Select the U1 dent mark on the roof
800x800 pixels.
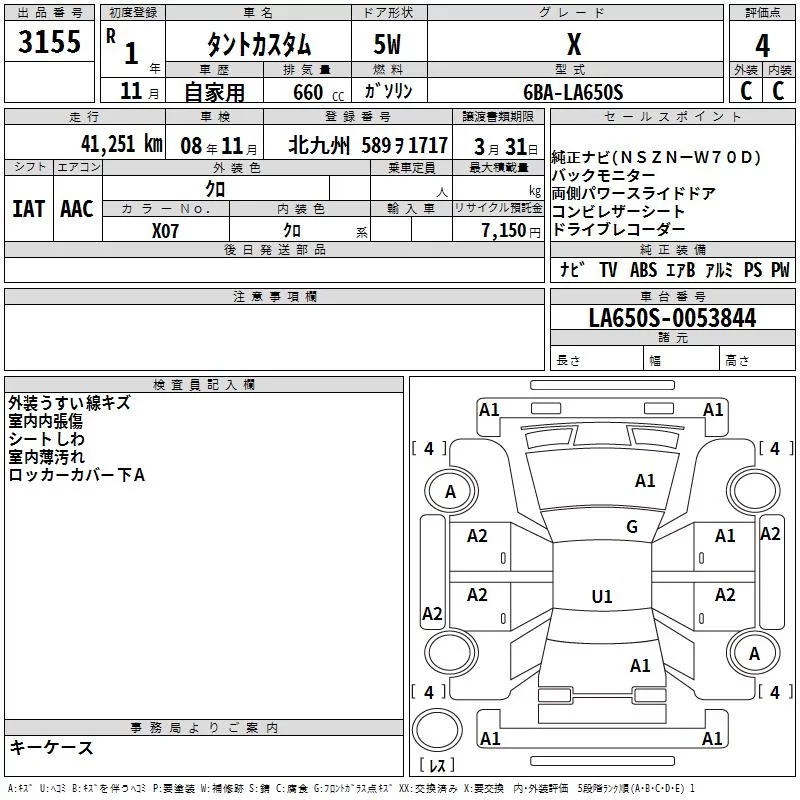click(602, 596)
